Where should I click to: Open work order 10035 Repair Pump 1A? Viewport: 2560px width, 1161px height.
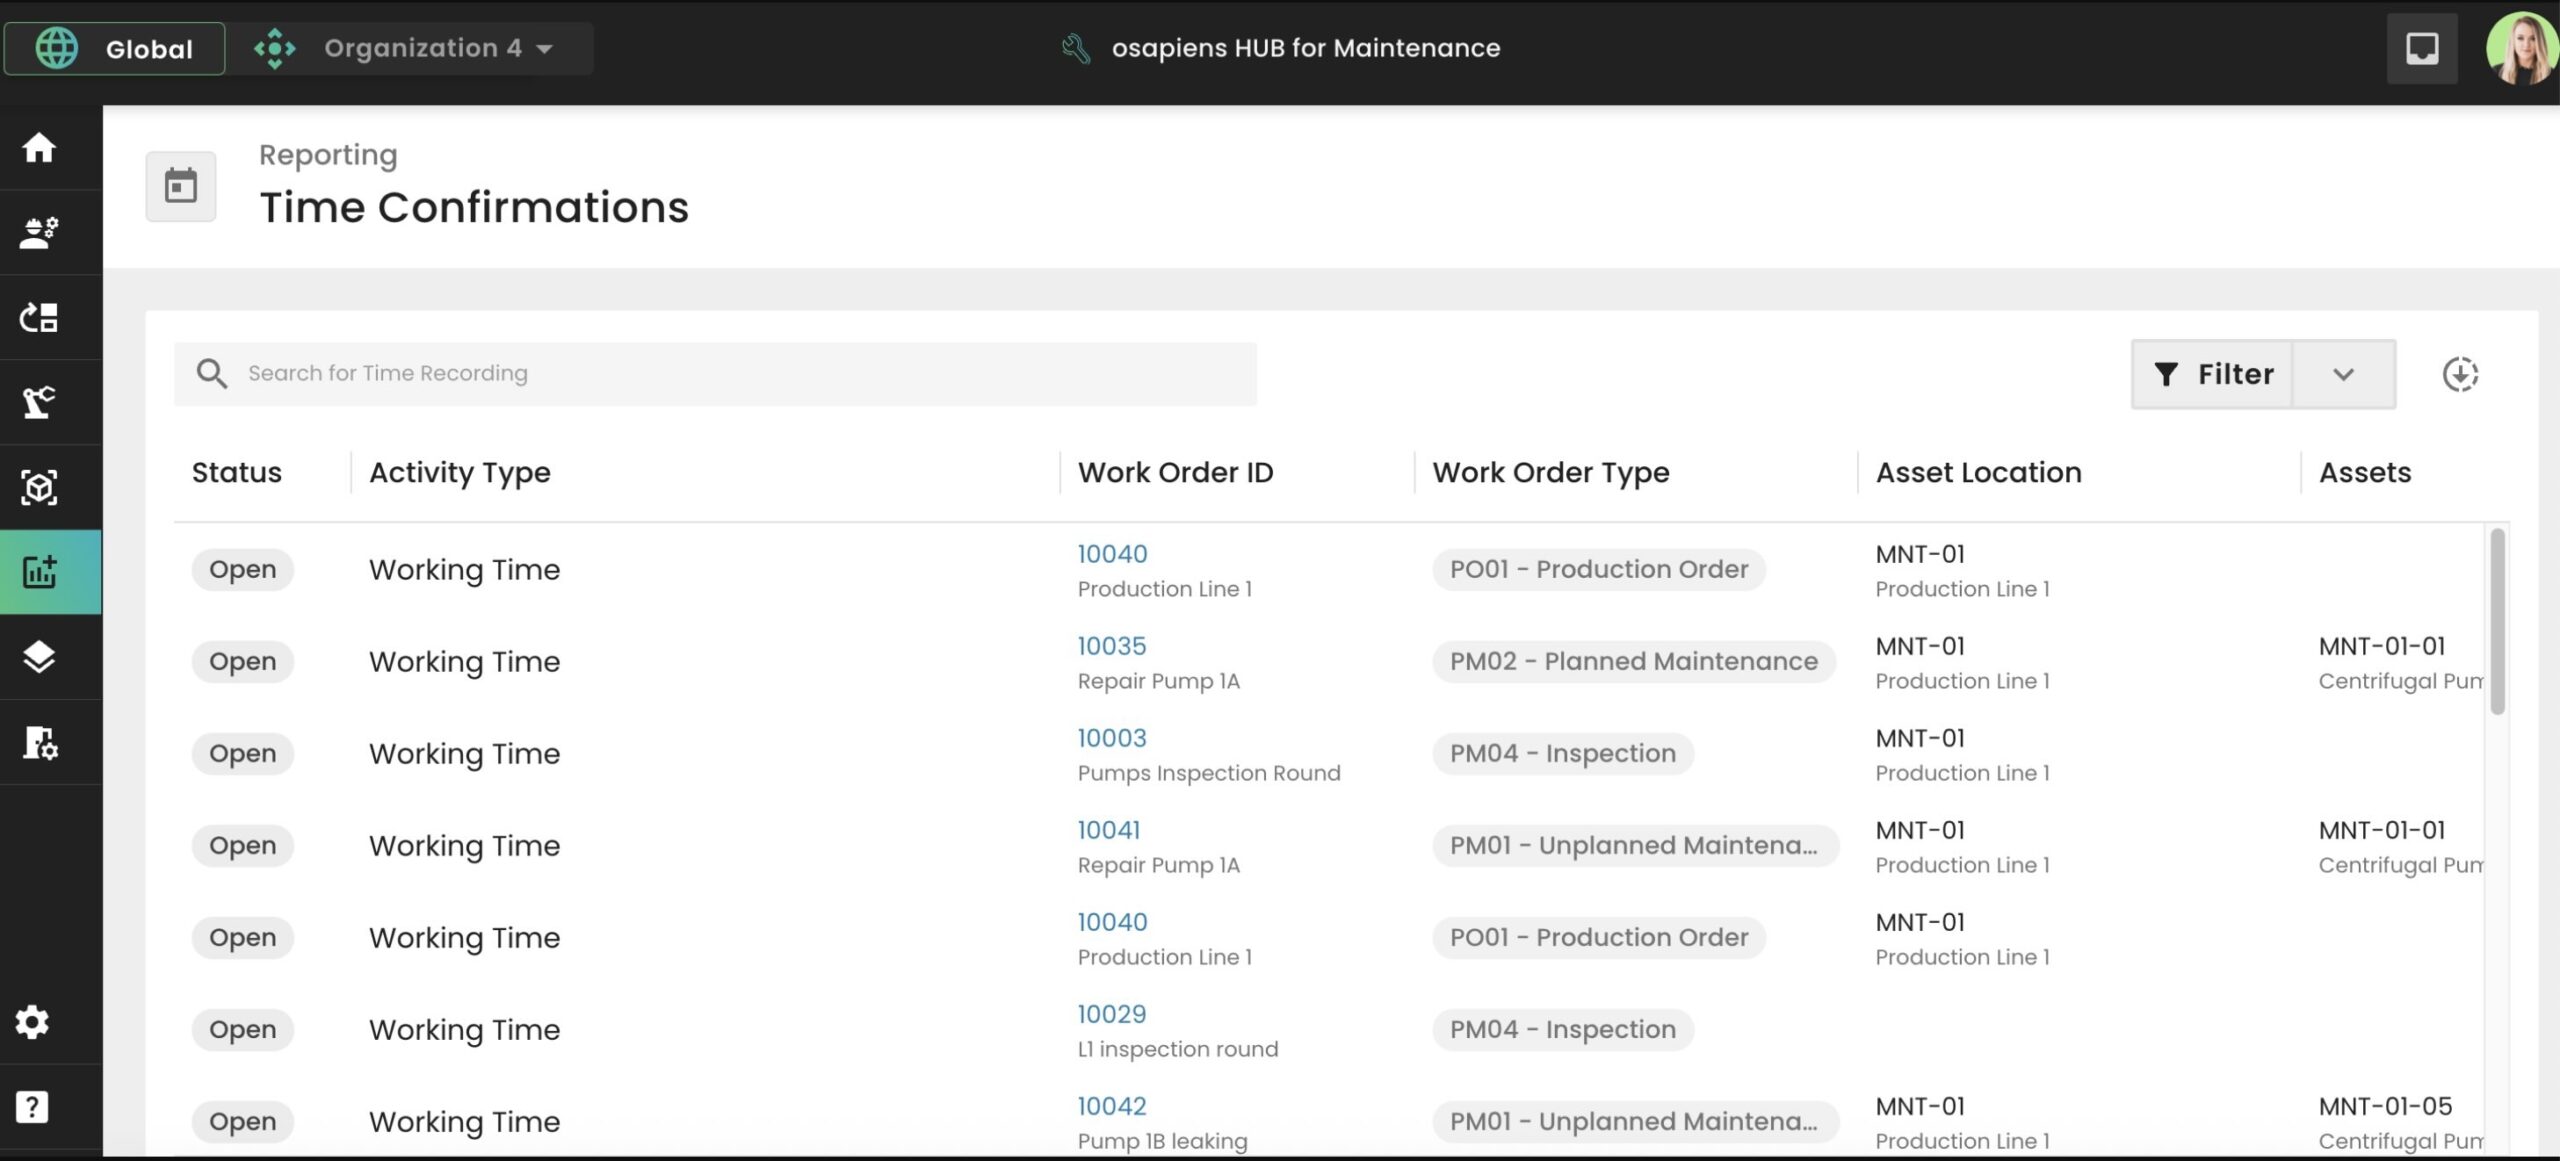1111,646
